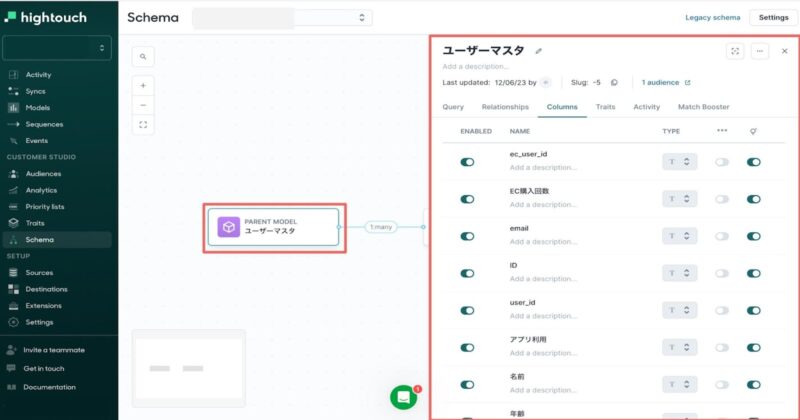Open the canvas search icon
This screenshot has width=800, height=420.
tap(143, 57)
